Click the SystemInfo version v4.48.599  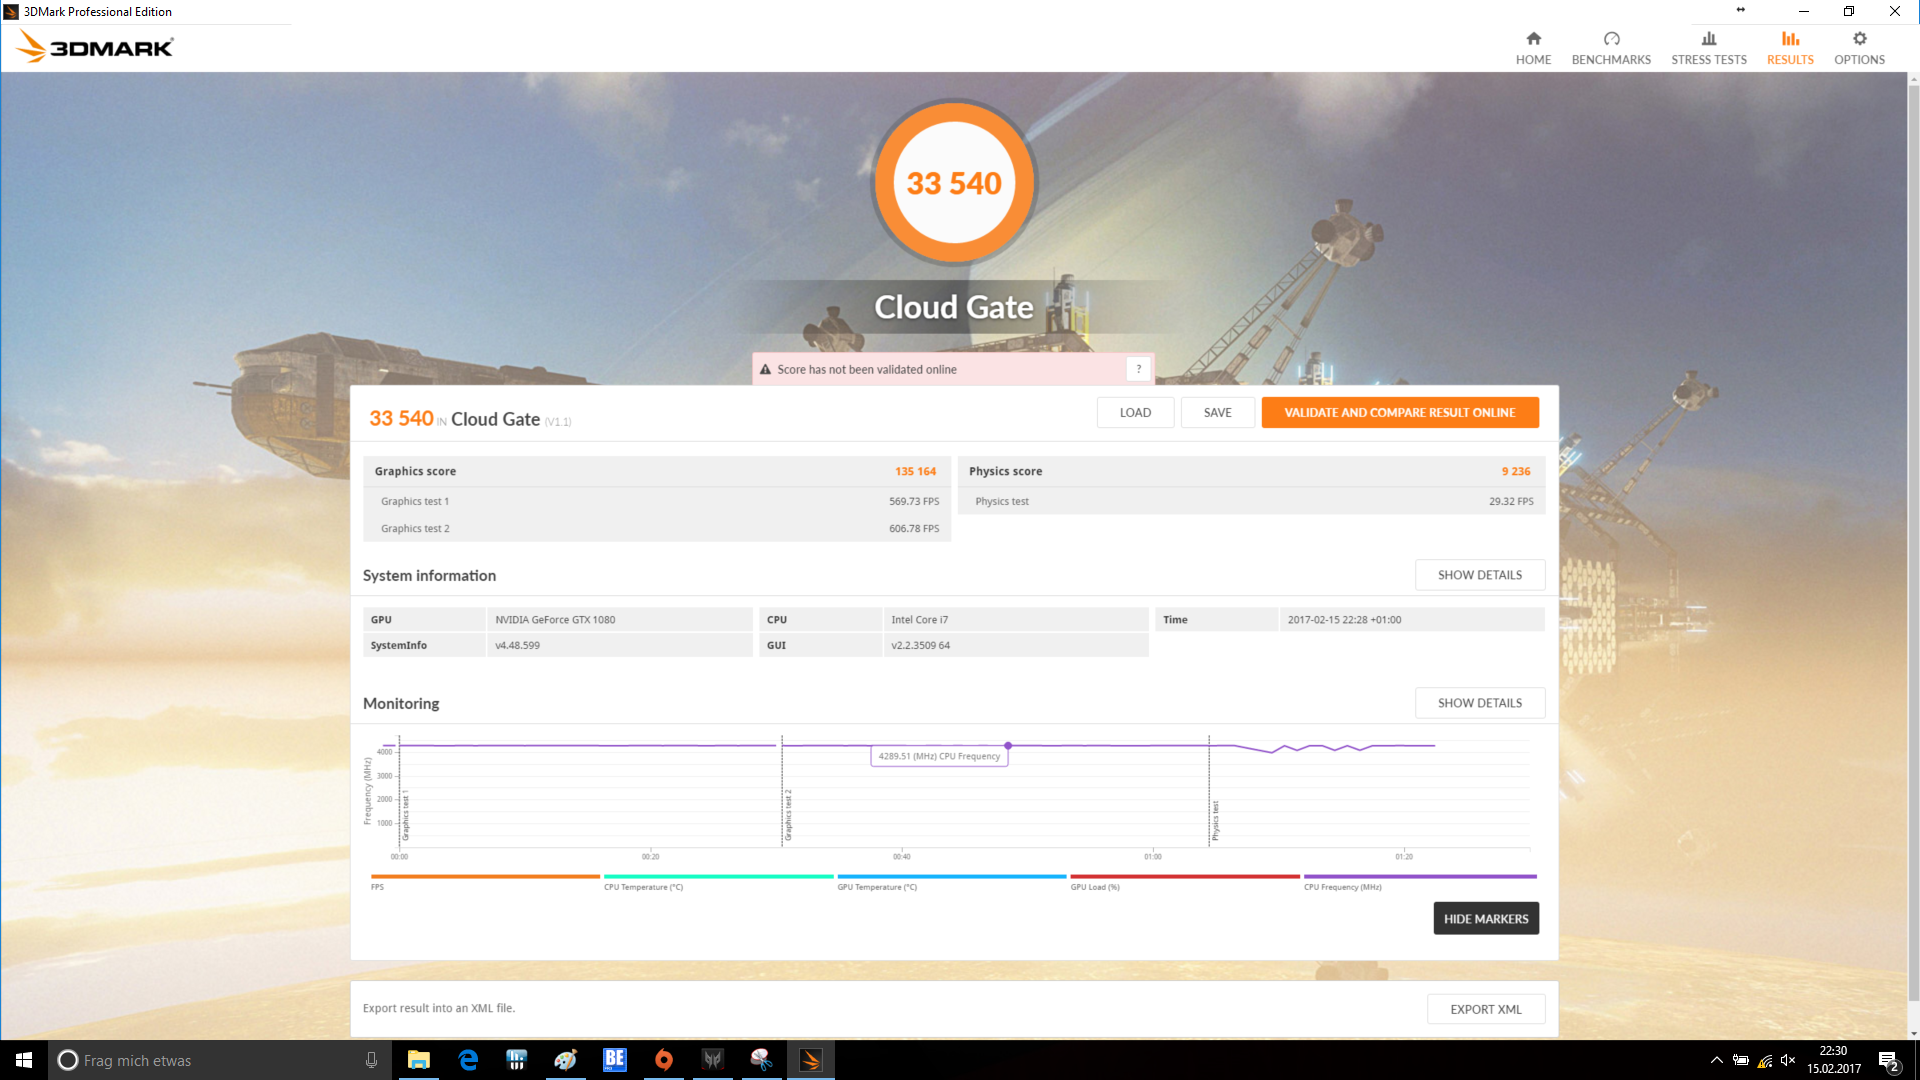[517, 645]
